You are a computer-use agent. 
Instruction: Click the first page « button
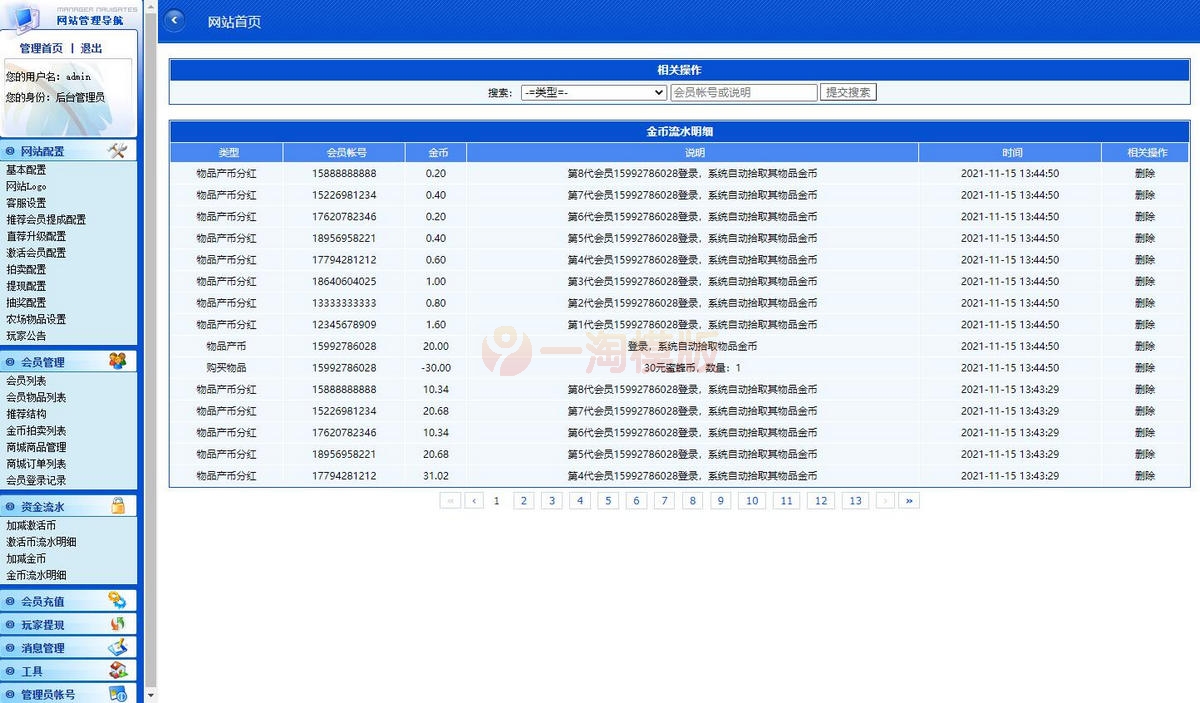point(450,501)
